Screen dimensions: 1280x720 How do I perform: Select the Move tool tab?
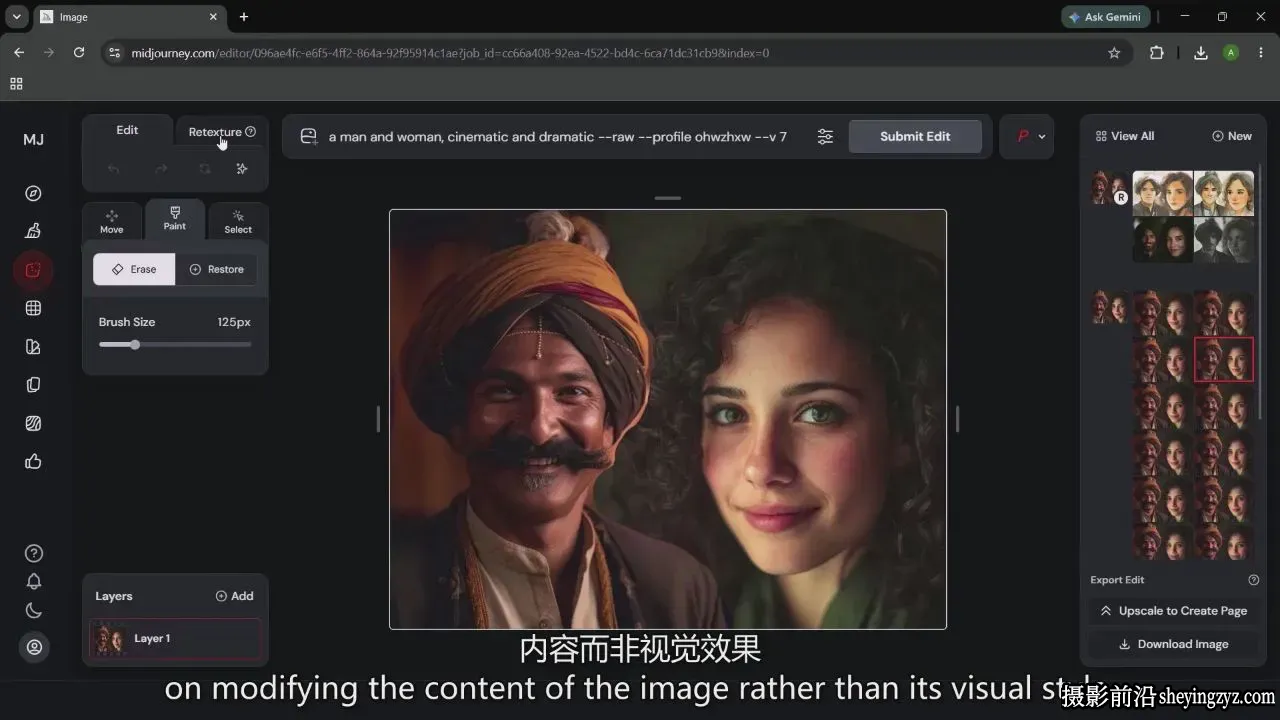pos(112,222)
